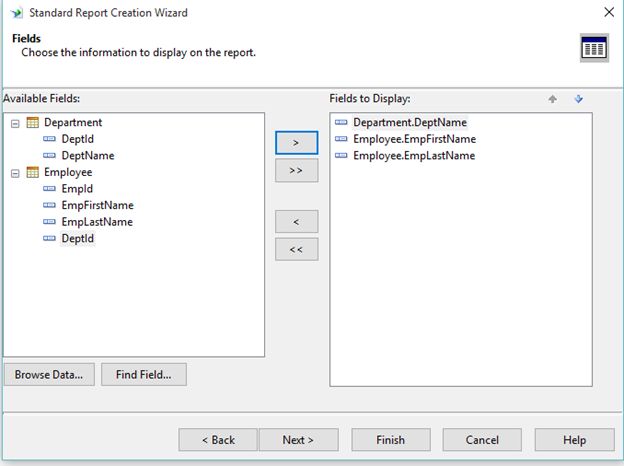Click the Employee table name
Screen dimensions: 624x466
pyautogui.click(x=68, y=172)
